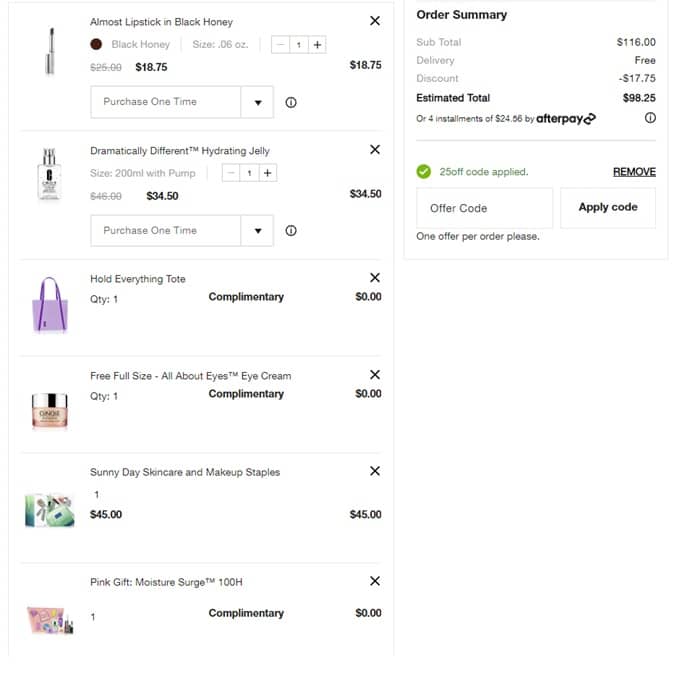674x700 pixels.
Task: Increase quantity of Hydrating Jelly
Action: [267, 173]
